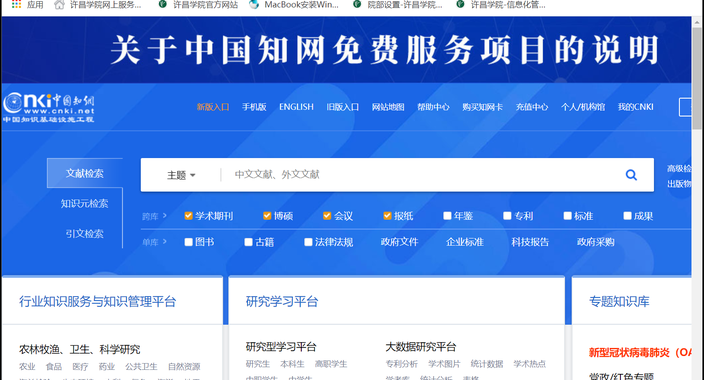Select the 文献检索 tab

[x=85, y=173]
